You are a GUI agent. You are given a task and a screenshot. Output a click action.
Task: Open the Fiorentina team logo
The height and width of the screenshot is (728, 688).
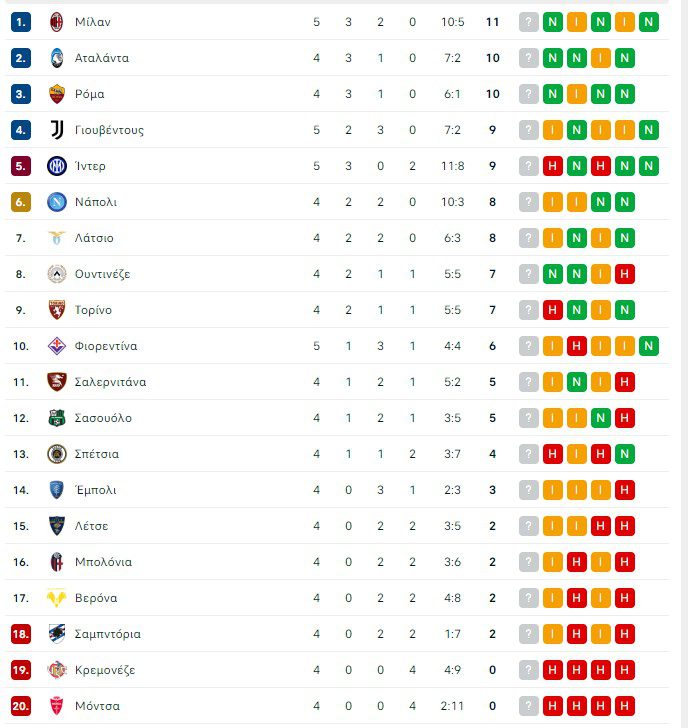[57, 346]
